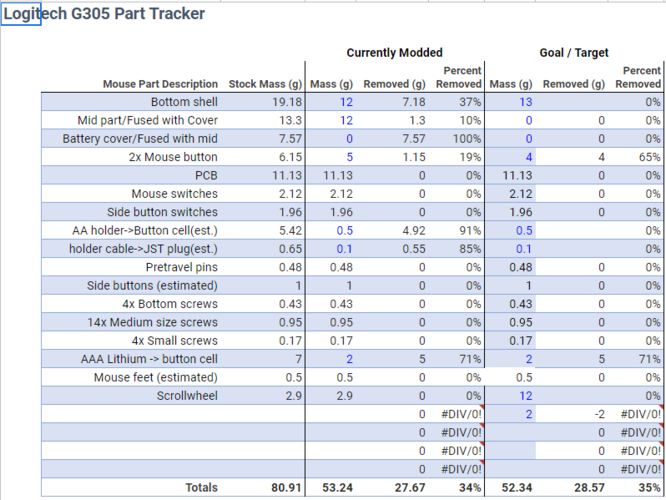Select Mouse switches stock mass 2.12
The image size is (666, 500).
point(290,194)
